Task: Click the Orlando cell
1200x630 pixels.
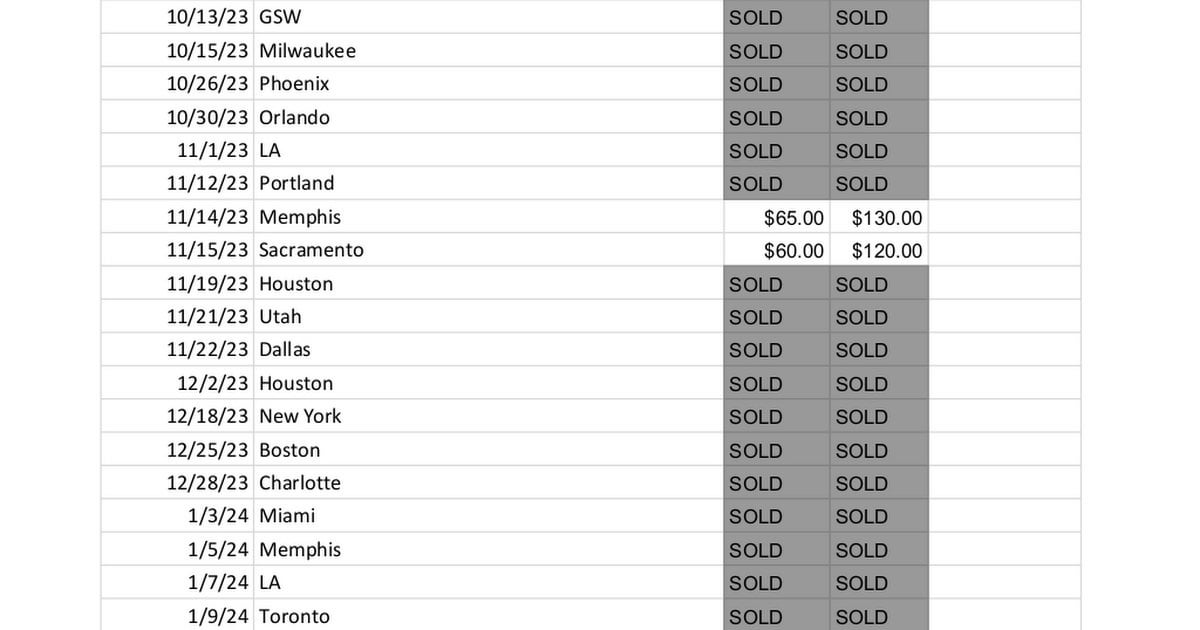Action: pyautogui.click(x=294, y=117)
